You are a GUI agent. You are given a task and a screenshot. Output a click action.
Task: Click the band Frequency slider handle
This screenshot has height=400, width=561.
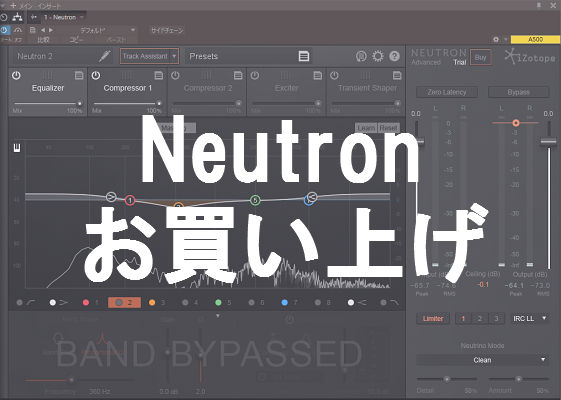(x=72, y=380)
